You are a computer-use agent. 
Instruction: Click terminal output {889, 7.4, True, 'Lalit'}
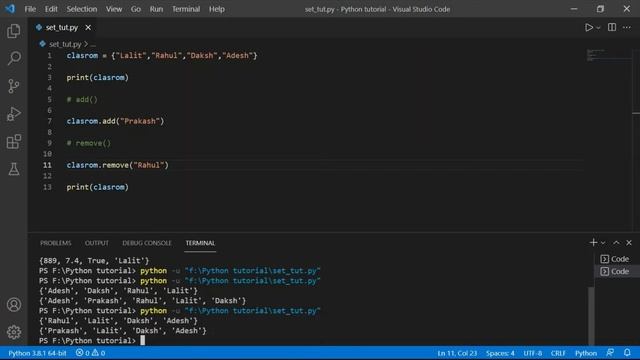tap(94, 260)
